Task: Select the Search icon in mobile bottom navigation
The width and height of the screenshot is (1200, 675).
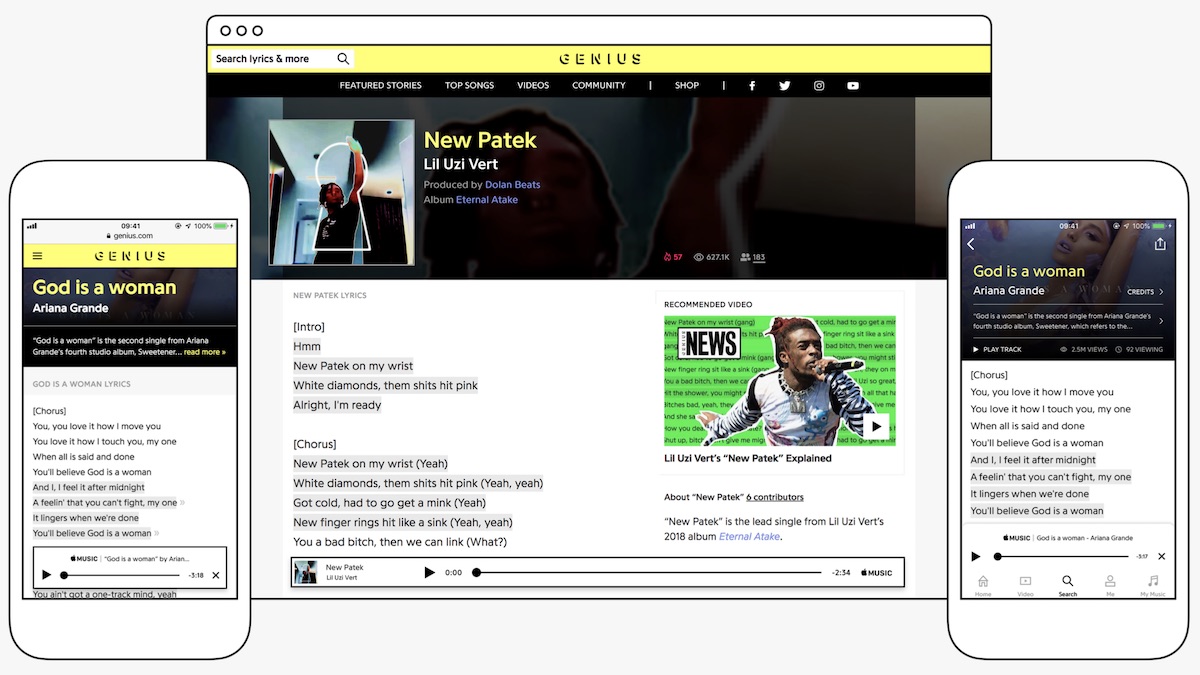Action: point(1067,585)
